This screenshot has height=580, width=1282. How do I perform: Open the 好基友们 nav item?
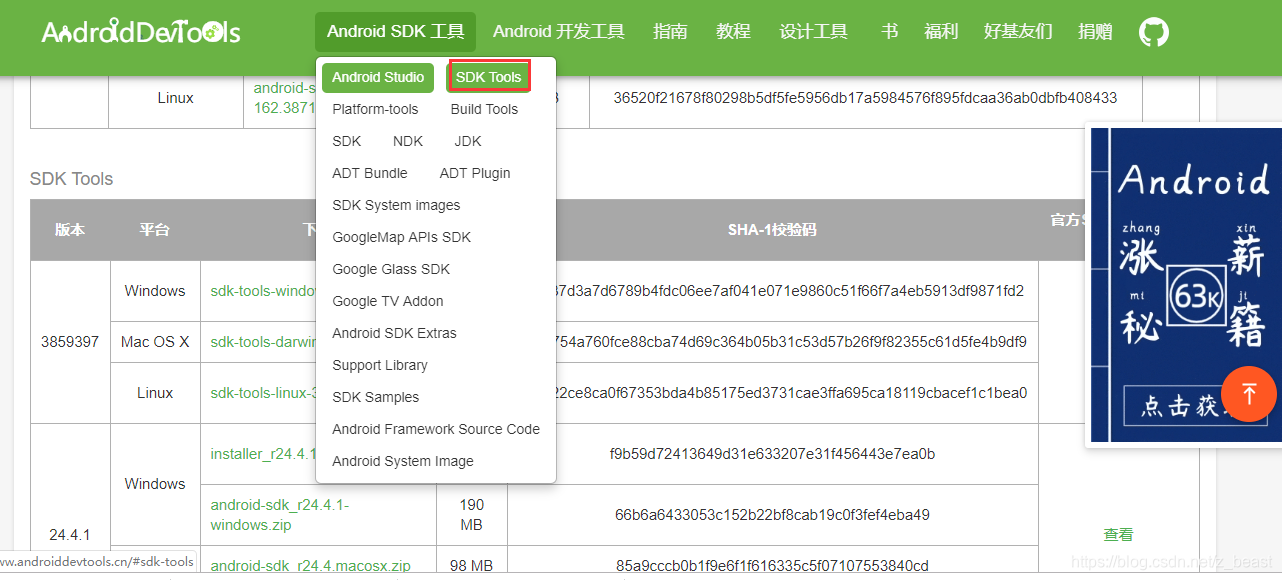[1018, 32]
